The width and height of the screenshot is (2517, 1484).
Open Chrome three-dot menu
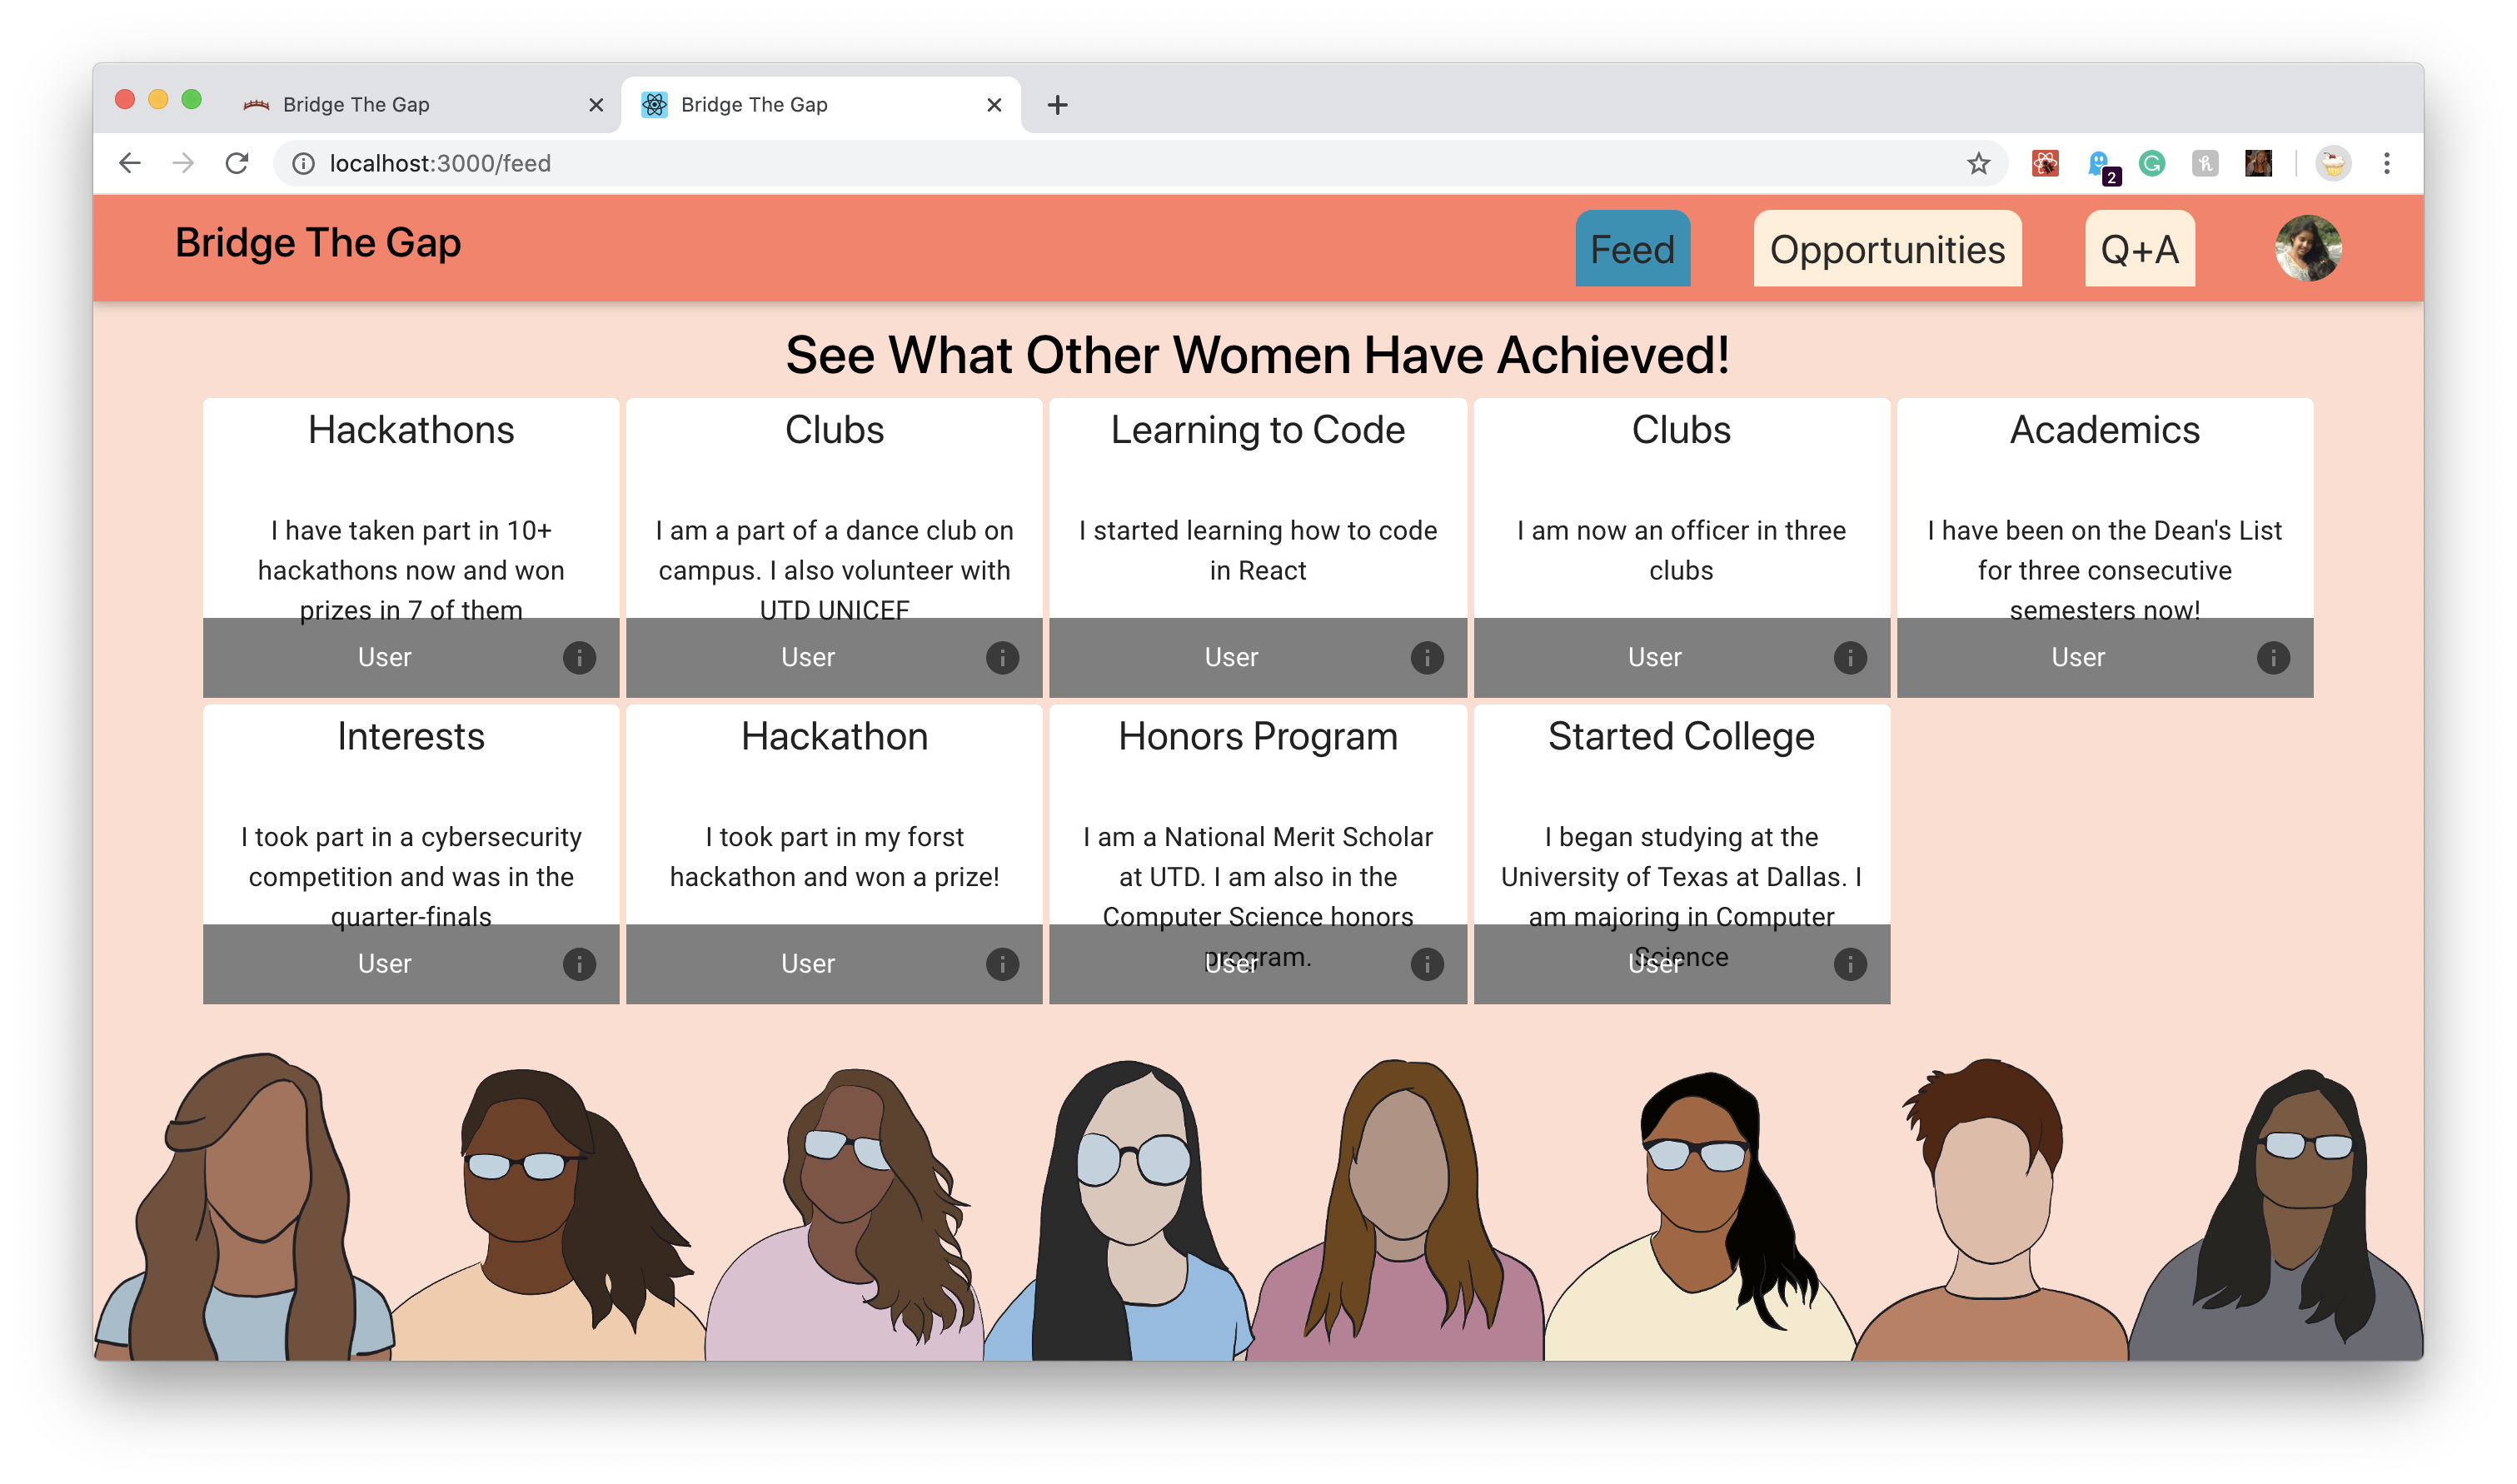pos(2386,163)
